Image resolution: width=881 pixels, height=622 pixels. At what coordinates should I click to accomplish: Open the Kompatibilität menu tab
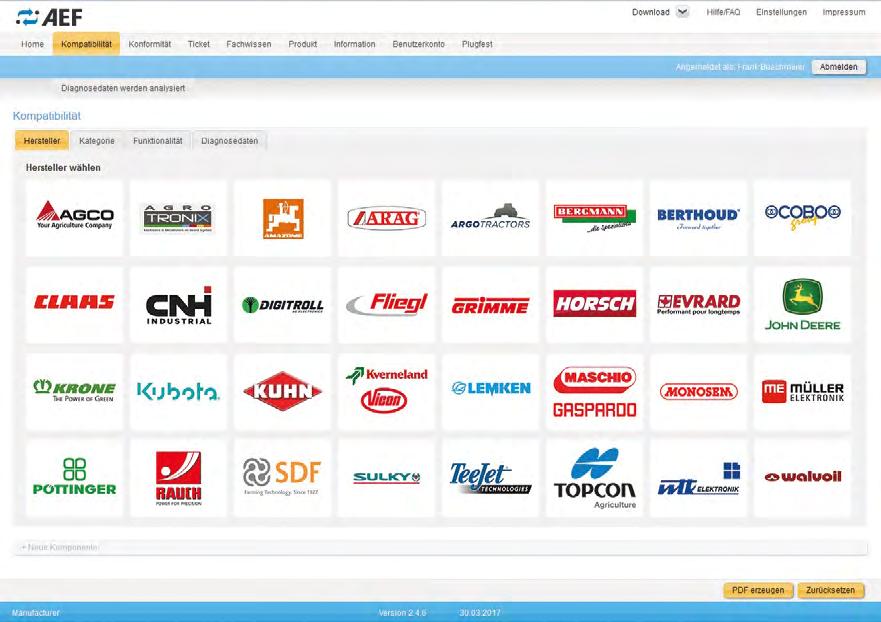coord(86,44)
